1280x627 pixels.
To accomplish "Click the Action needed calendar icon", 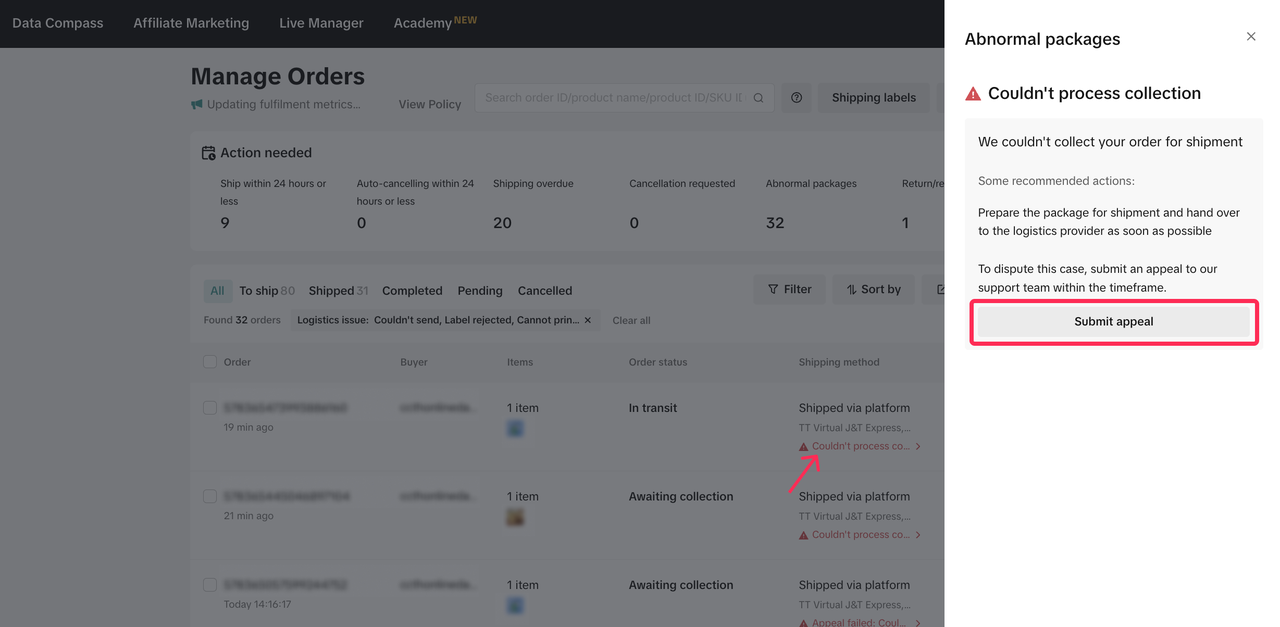I will (x=208, y=153).
